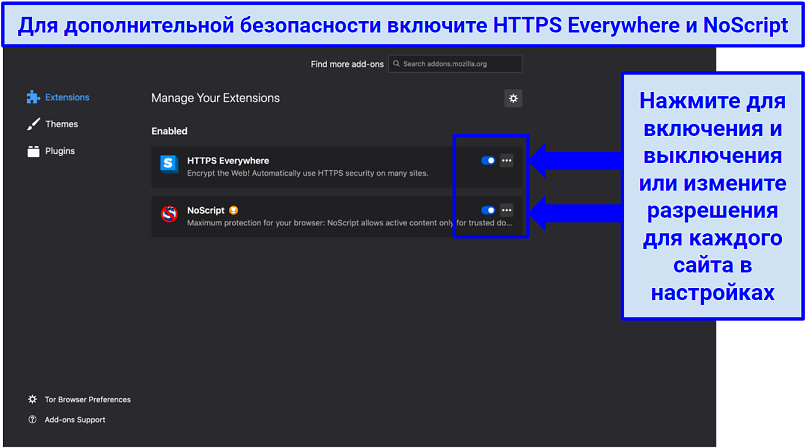The width and height of the screenshot is (806, 448).
Task: Switch to the Plugins section
Action: click(51, 151)
